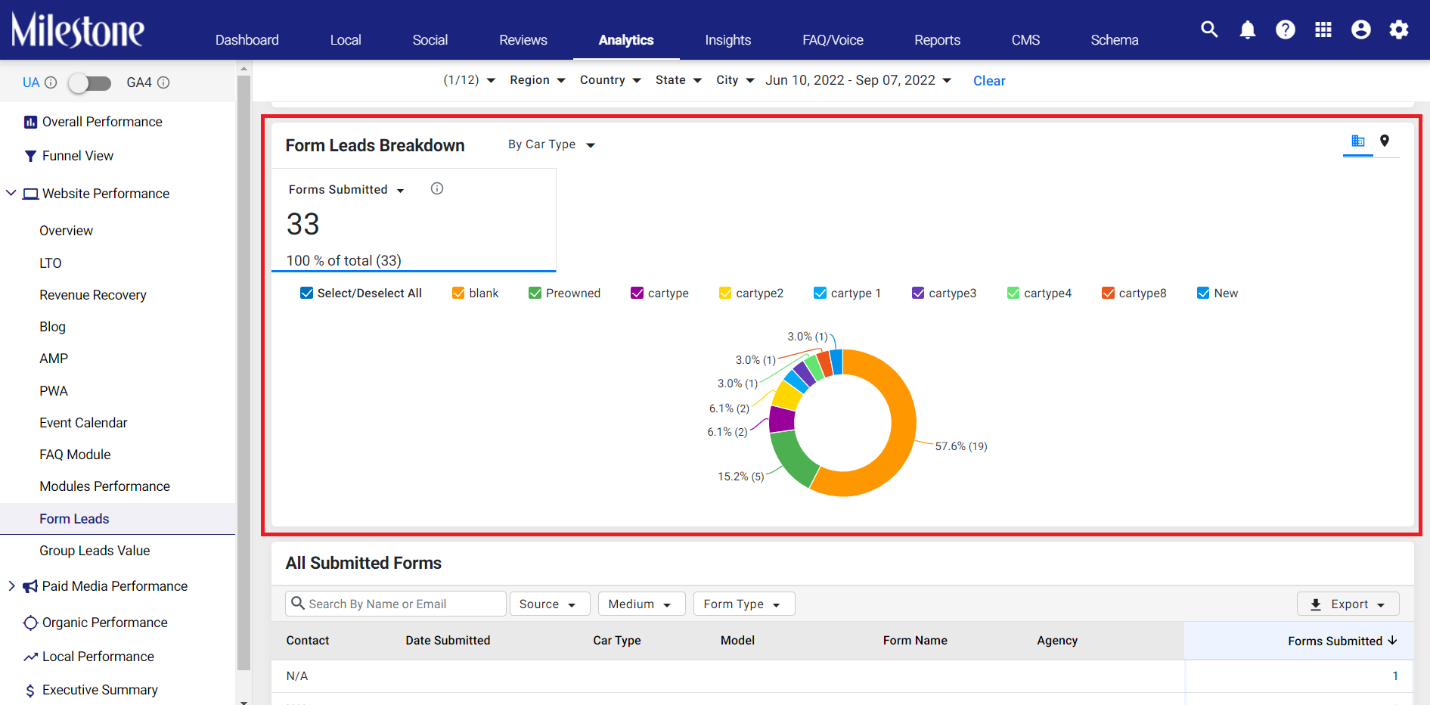Click the Search By Name or Email field
The height and width of the screenshot is (705, 1430).
click(396, 604)
